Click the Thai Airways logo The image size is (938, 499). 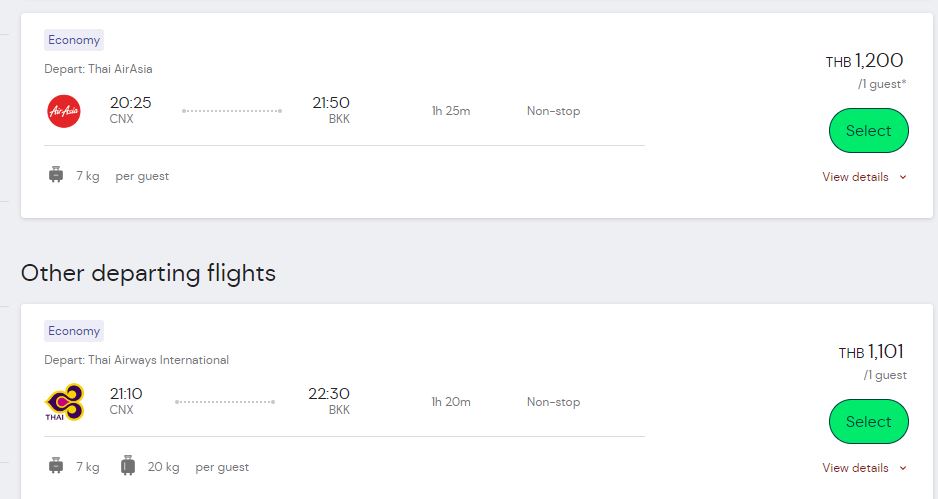pos(65,402)
